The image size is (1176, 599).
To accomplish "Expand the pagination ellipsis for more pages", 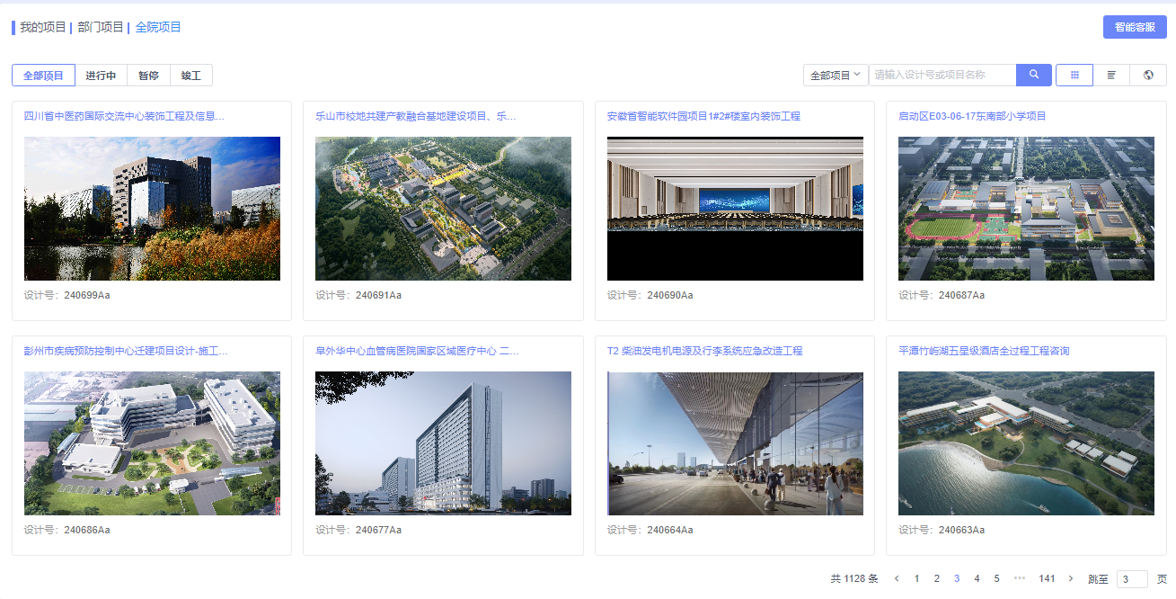I will coord(1019,579).
